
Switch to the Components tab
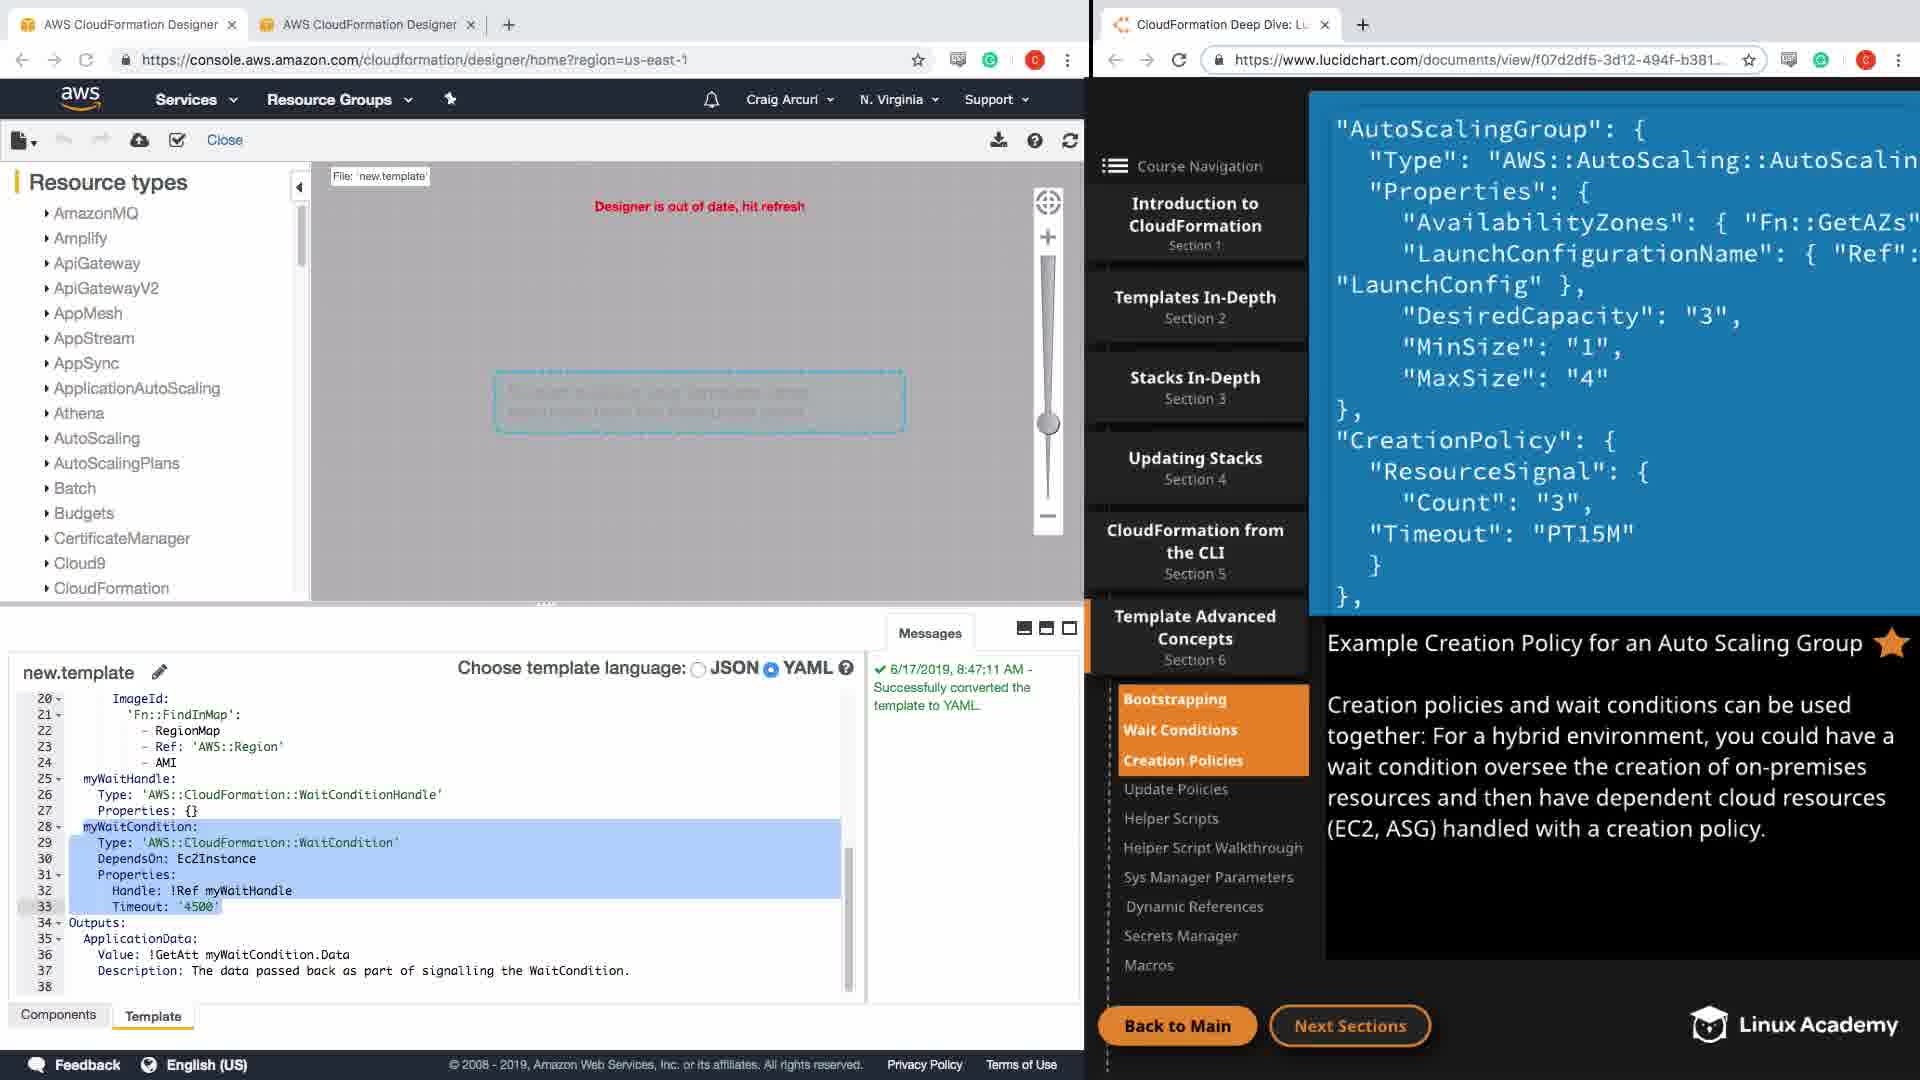click(58, 1014)
